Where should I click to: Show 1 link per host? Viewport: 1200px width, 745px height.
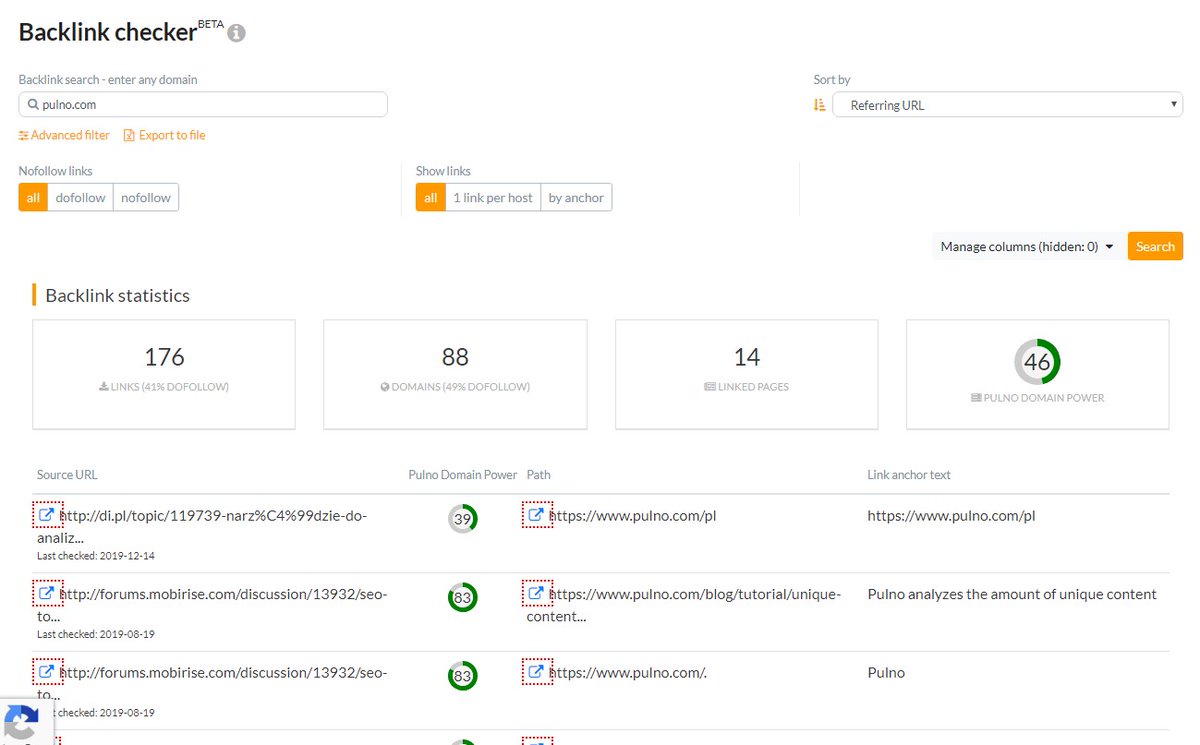click(492, 198)
